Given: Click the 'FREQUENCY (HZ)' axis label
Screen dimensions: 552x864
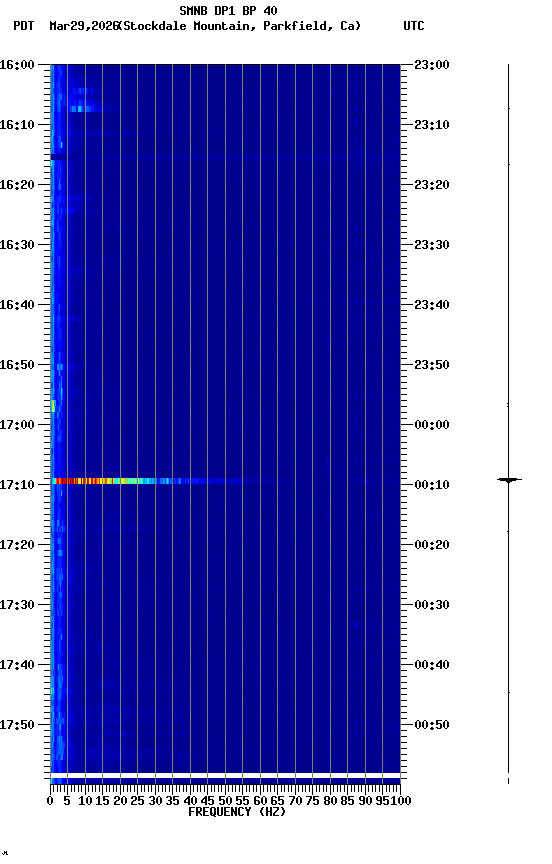Looking at the screenshot, I should [x=237, y=813].
